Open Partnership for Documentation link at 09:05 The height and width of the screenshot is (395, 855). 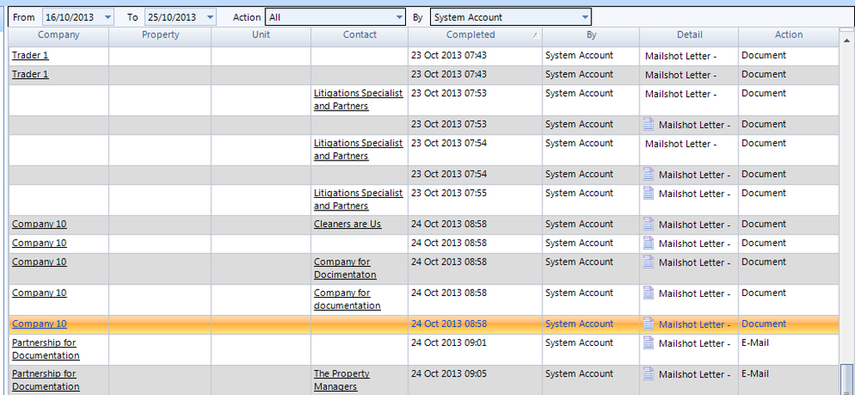45,380
